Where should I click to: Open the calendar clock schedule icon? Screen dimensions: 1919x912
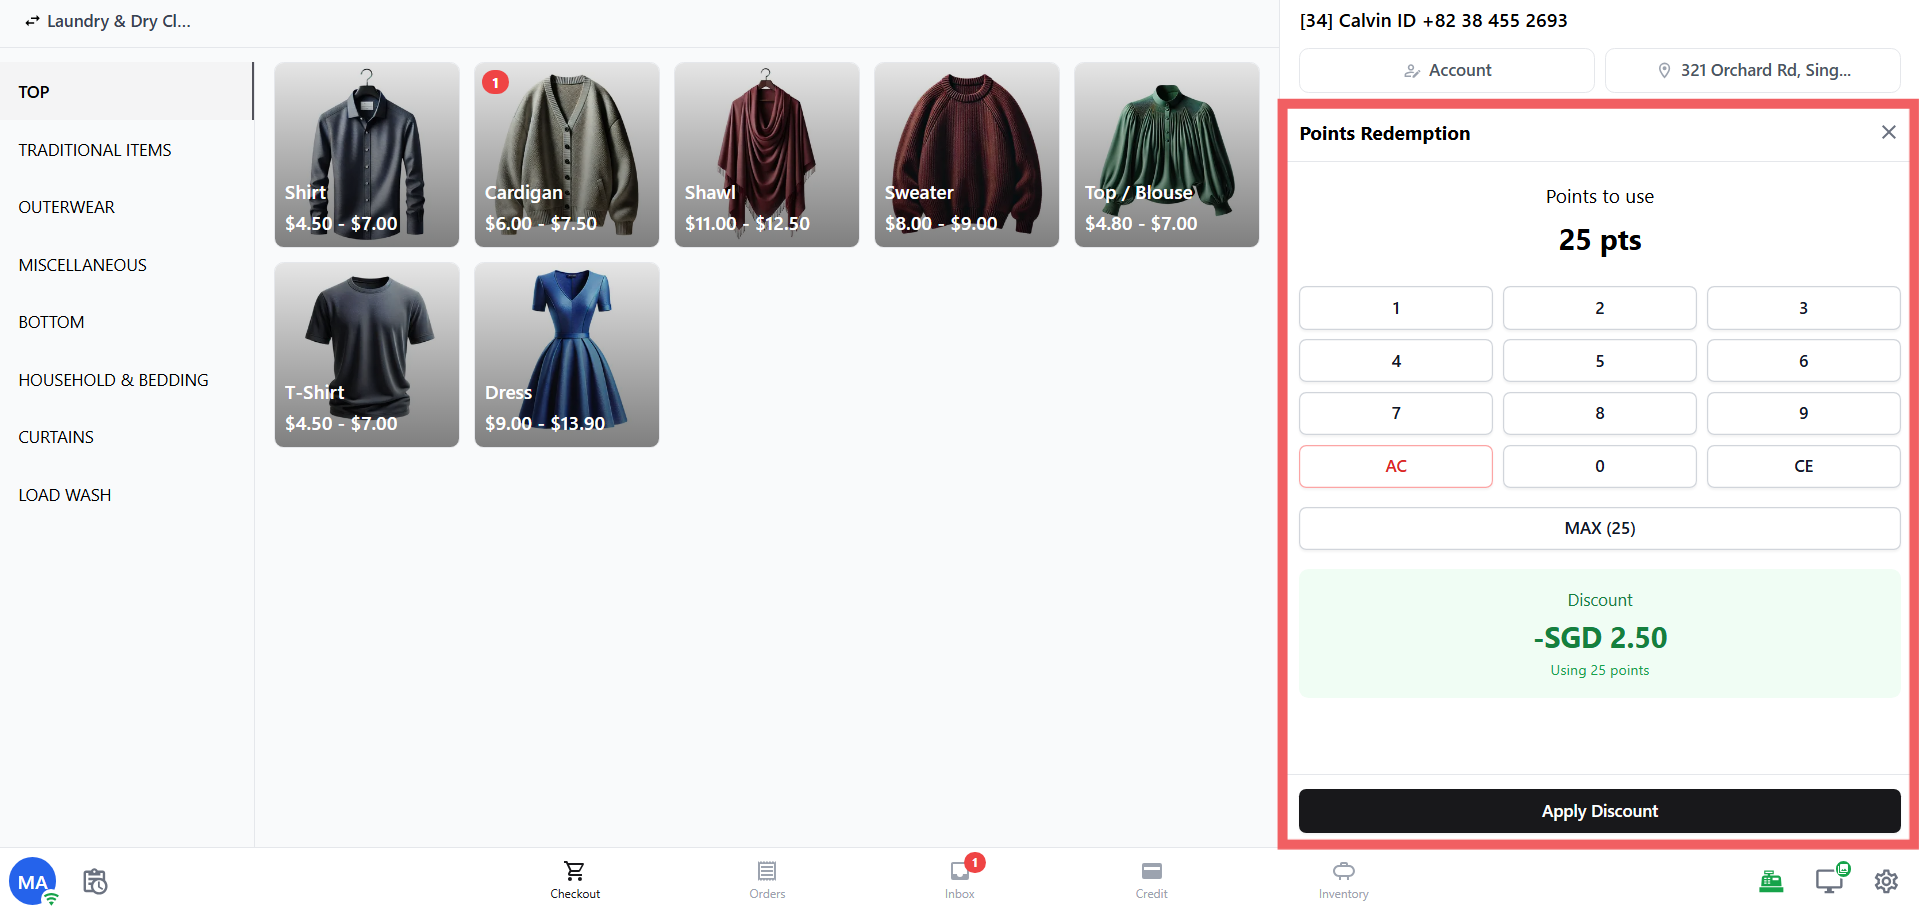[95, 881]
